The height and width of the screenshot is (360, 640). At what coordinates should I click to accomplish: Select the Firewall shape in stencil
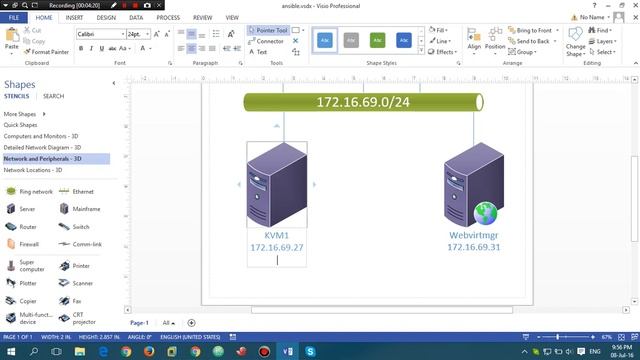tap(22, 244)
